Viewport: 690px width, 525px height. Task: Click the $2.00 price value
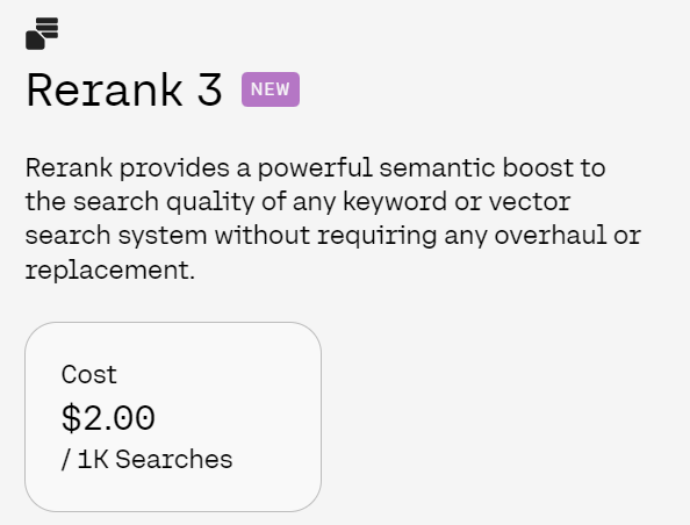click(108, 417)
